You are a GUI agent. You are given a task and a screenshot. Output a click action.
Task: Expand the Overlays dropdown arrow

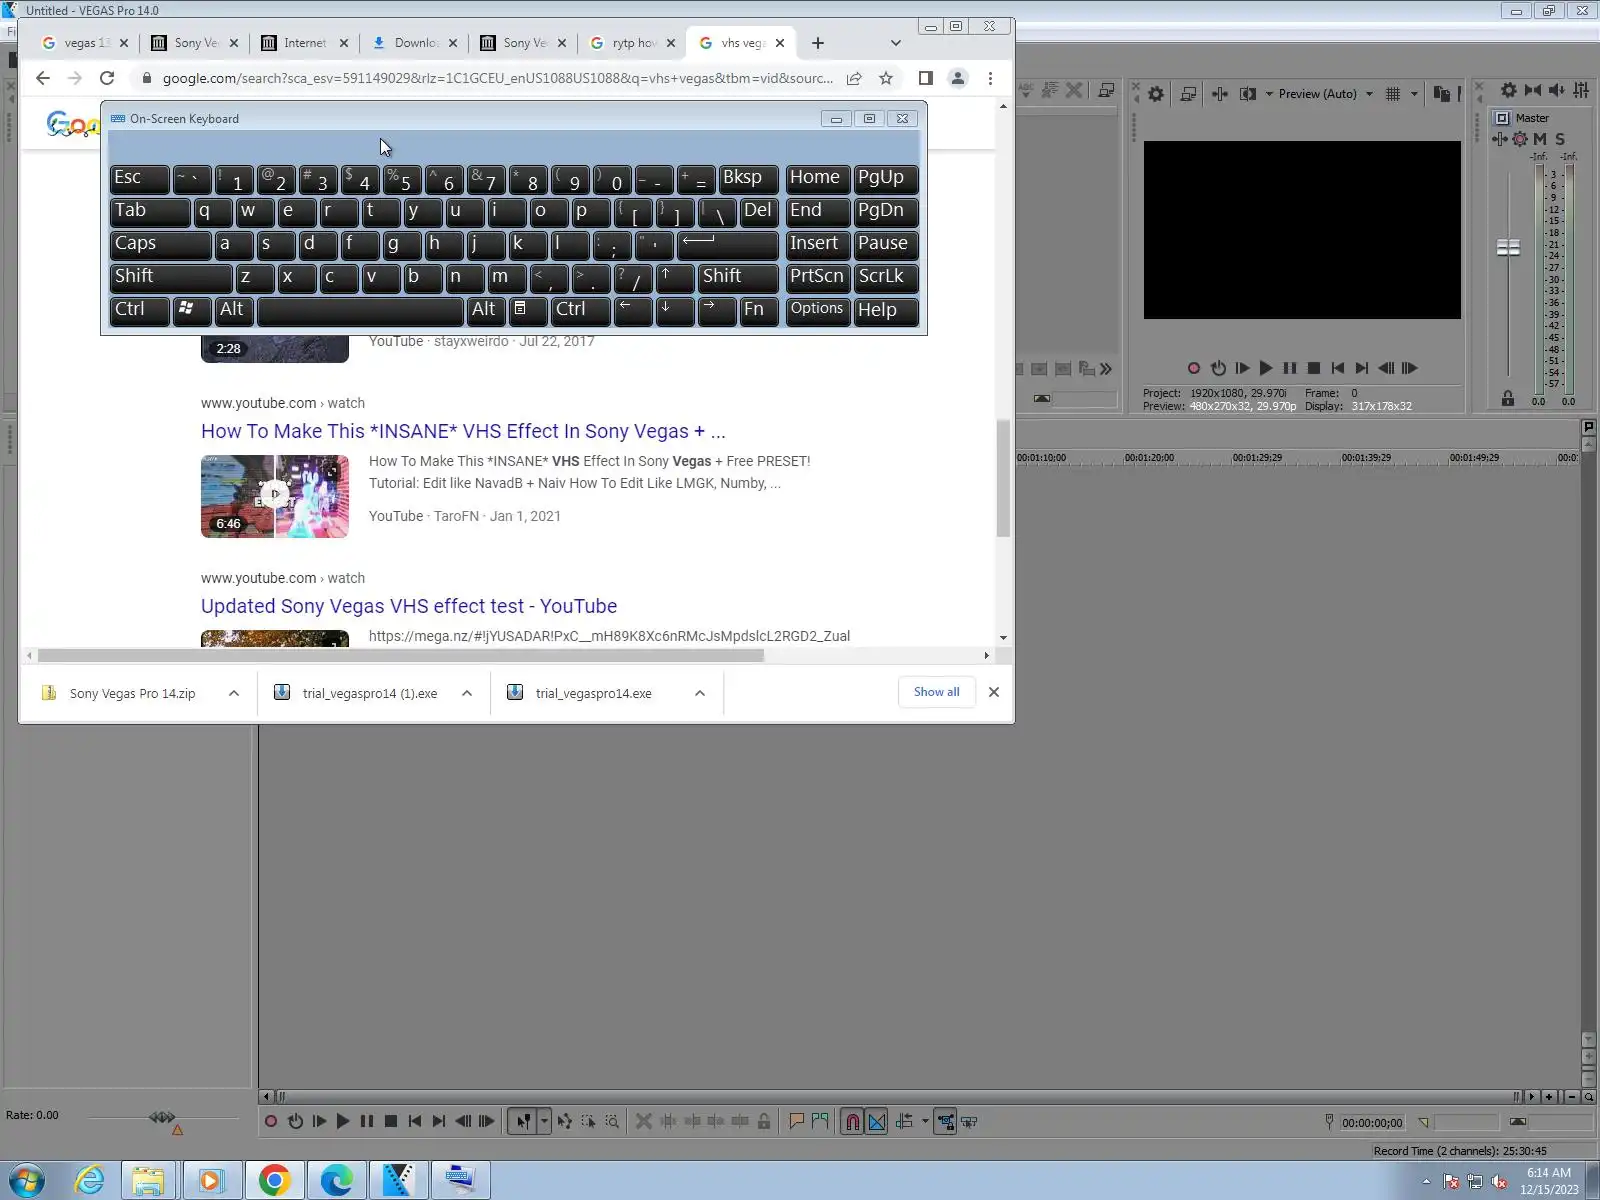point(1414,94)
